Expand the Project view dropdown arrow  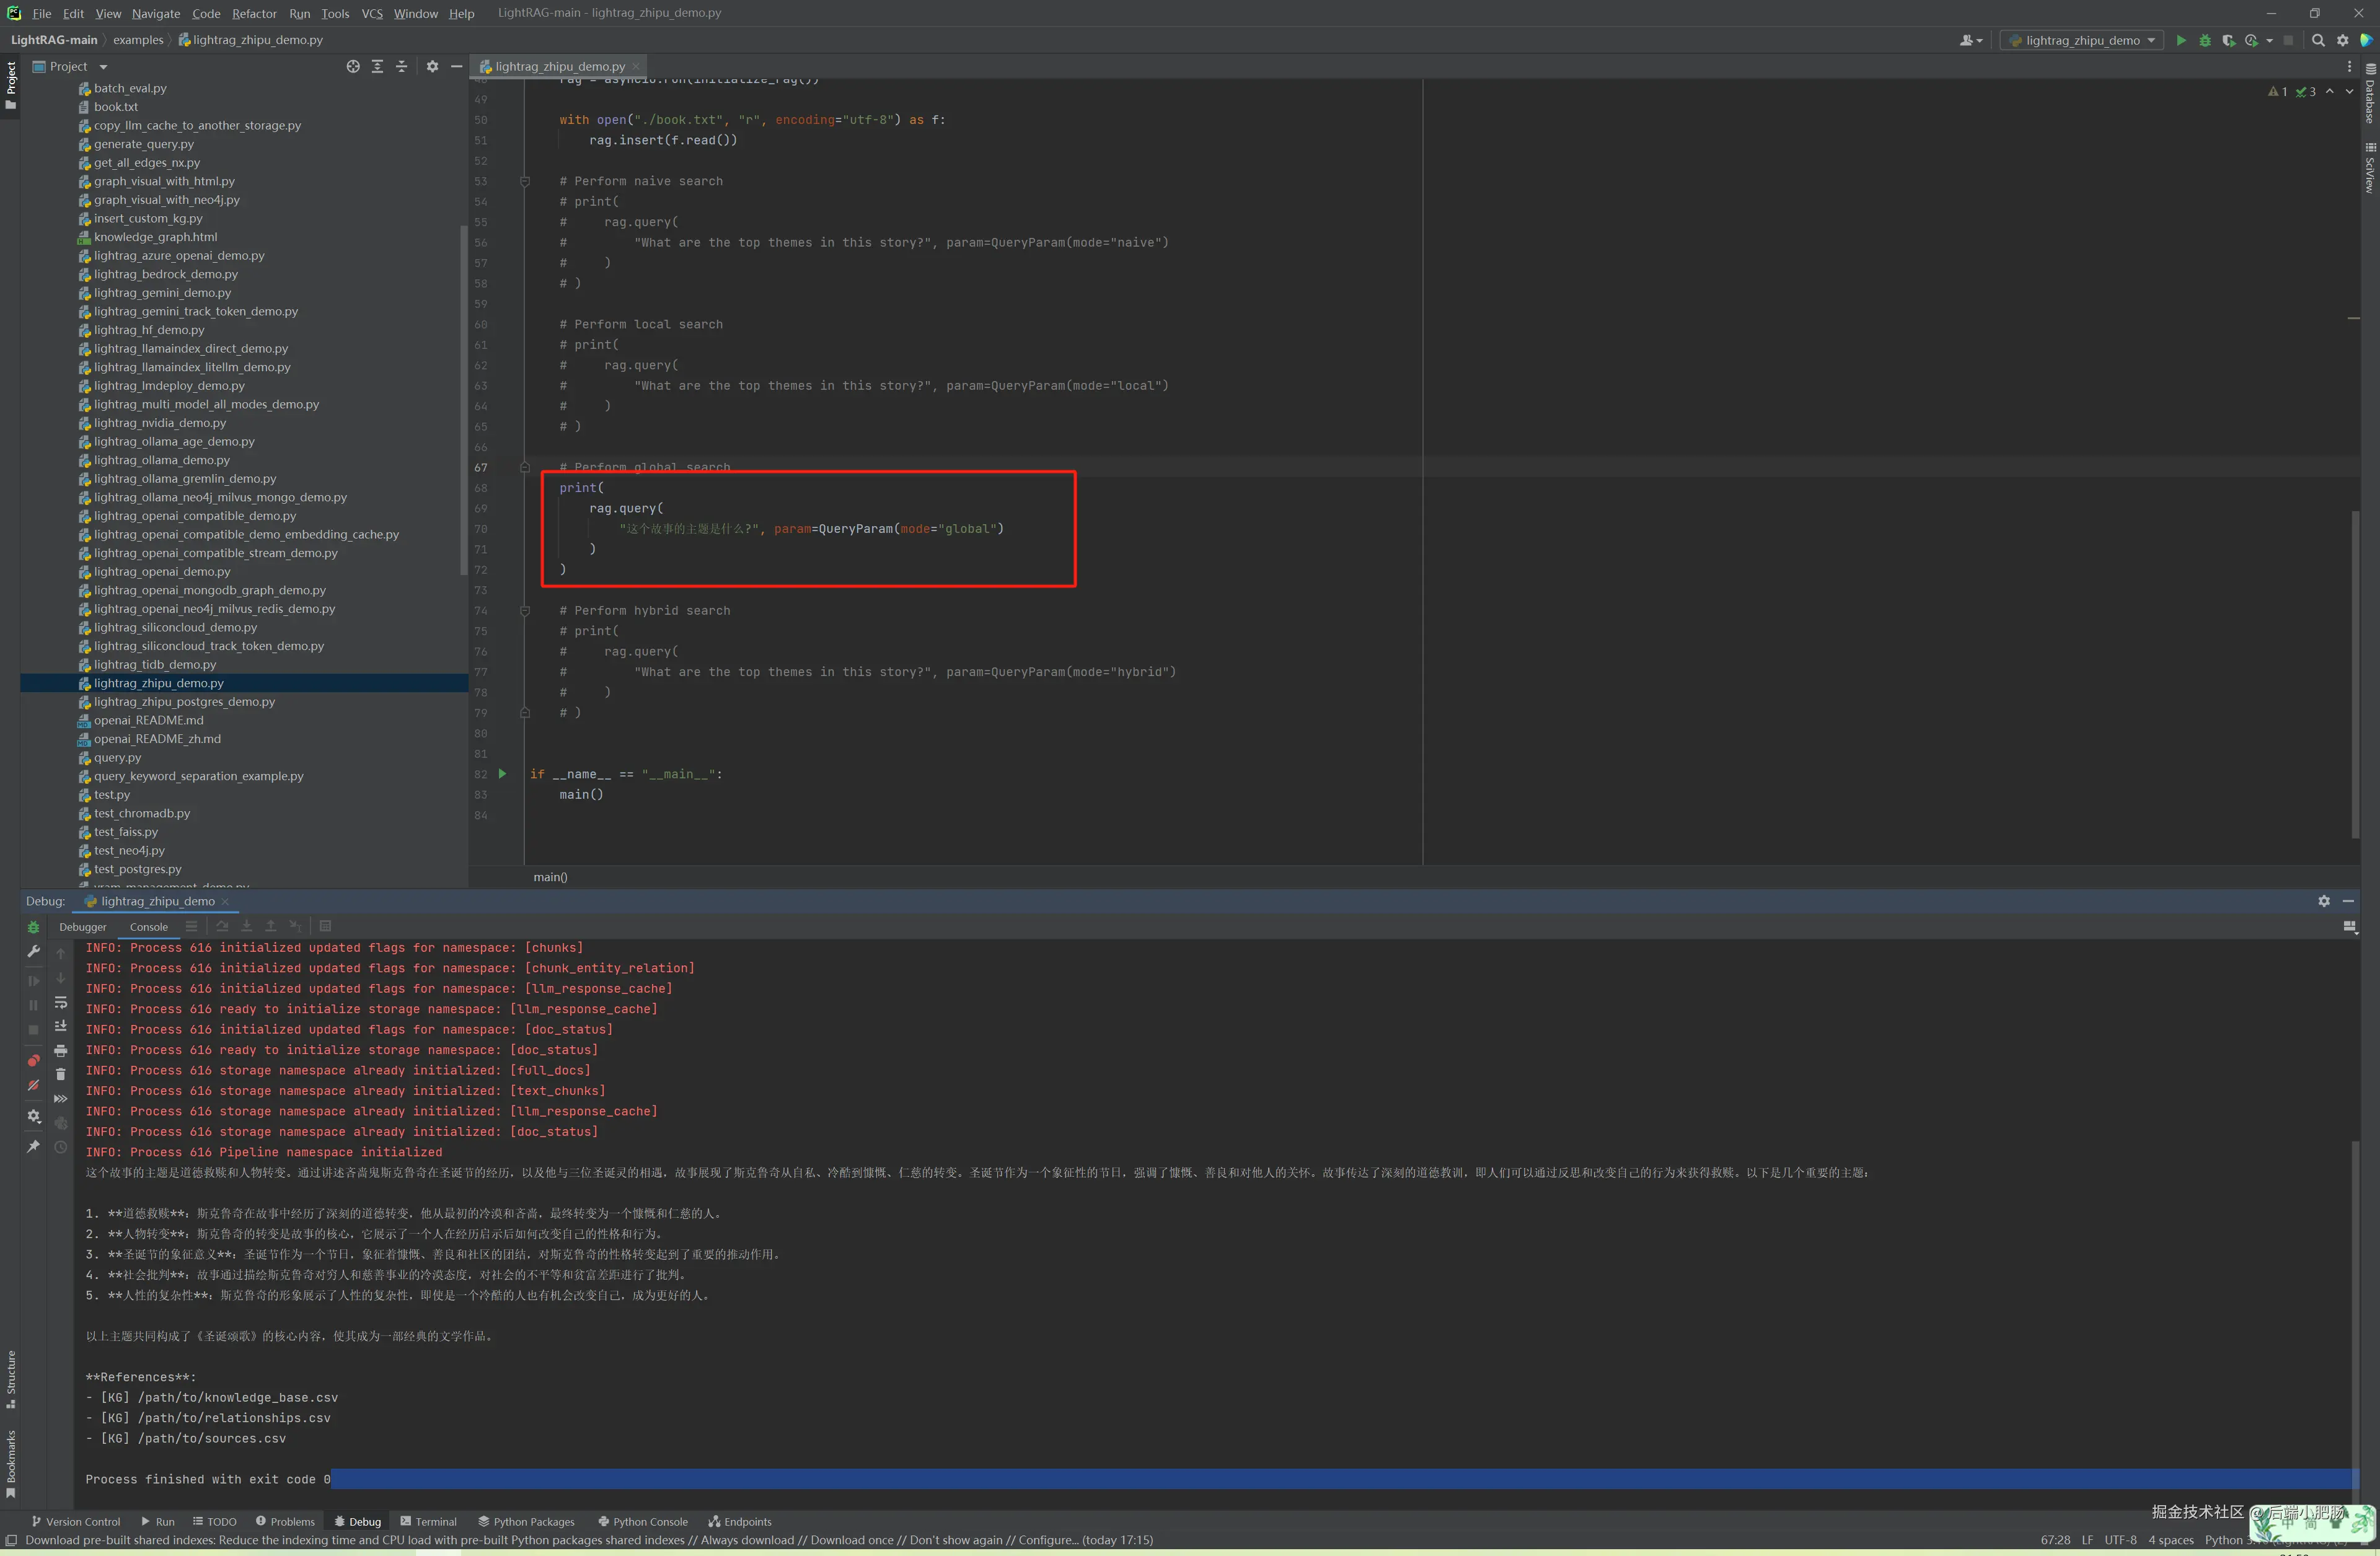click(x=103, y=67)
